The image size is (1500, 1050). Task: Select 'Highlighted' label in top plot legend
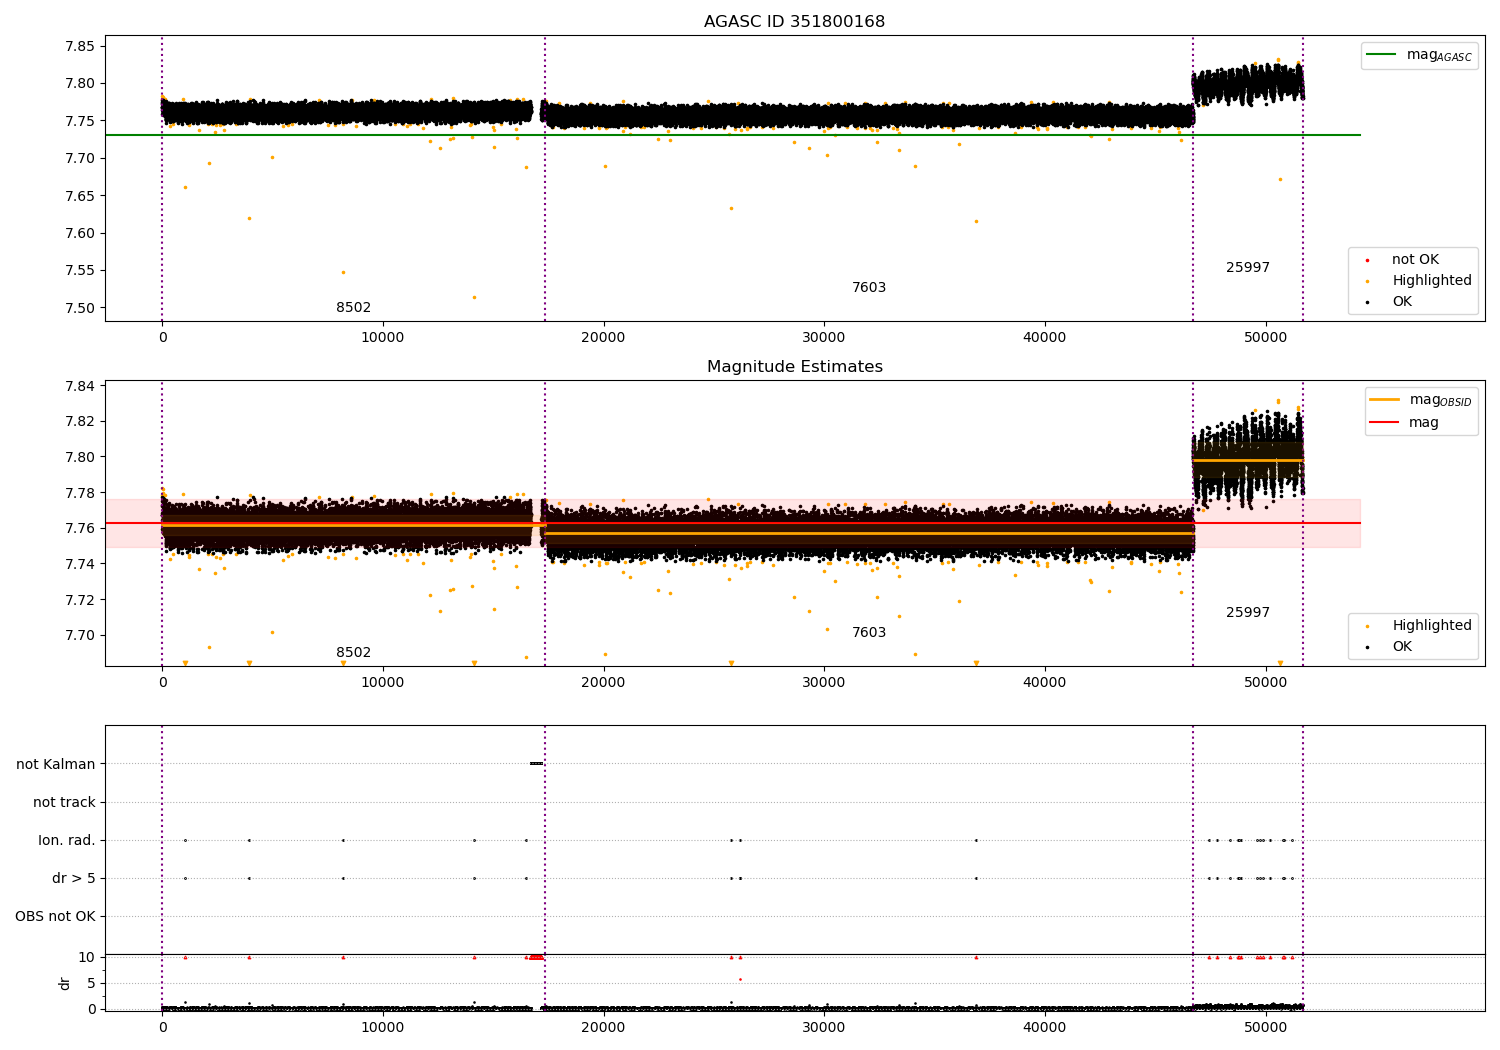(1432, 281)
